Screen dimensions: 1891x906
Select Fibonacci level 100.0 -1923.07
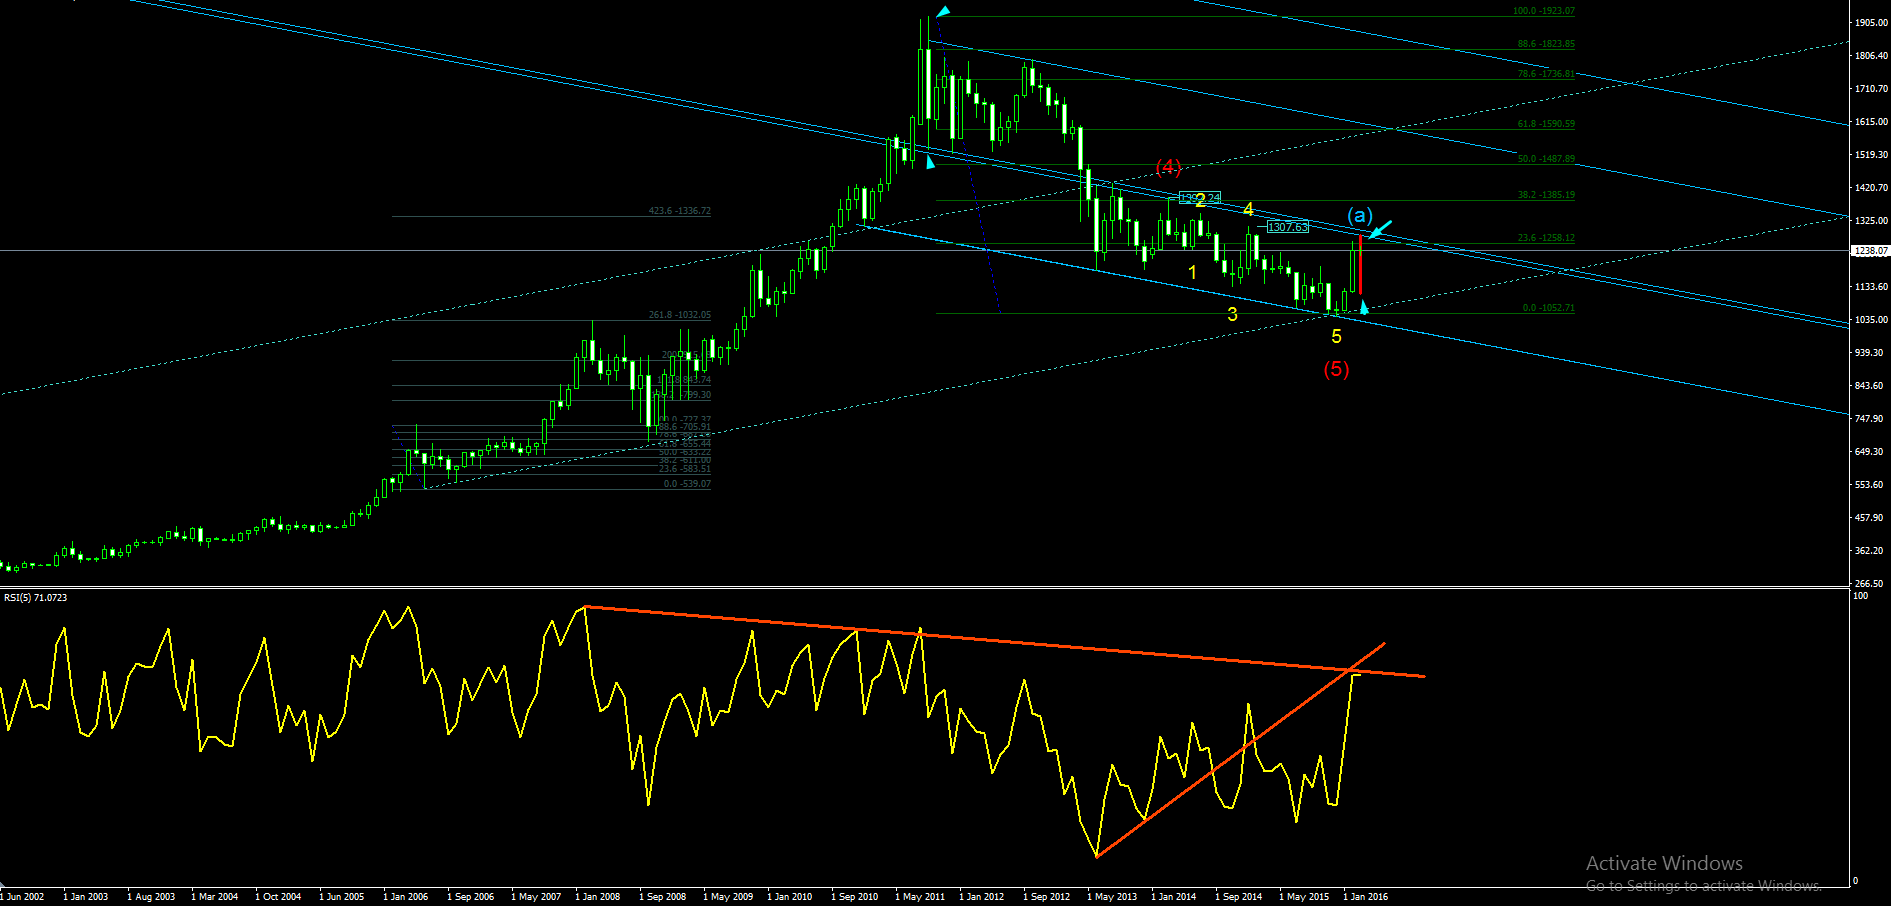[x=1543, y=11]
